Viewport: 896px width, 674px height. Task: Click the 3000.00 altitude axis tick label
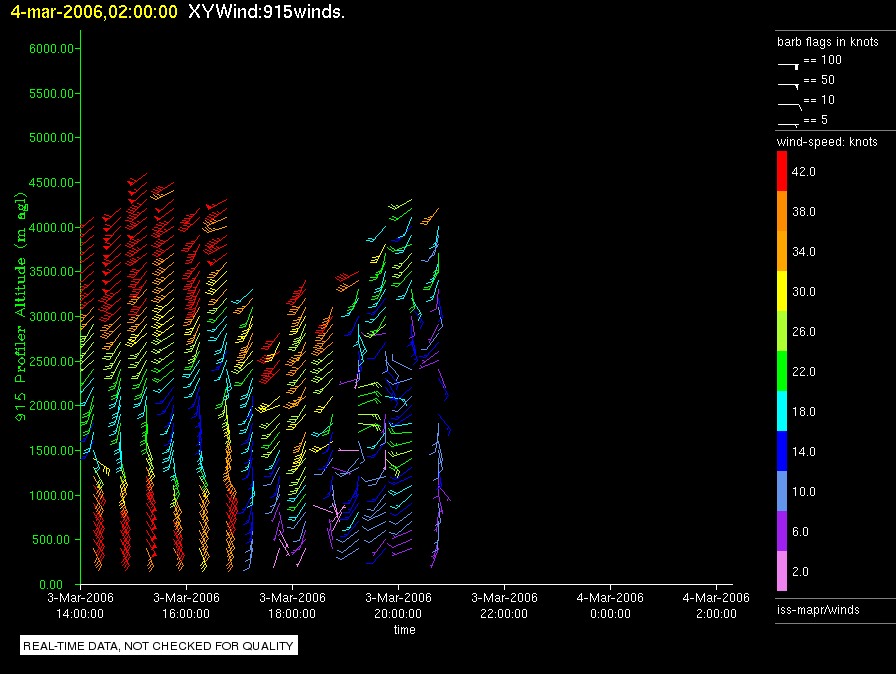[52, 316]
